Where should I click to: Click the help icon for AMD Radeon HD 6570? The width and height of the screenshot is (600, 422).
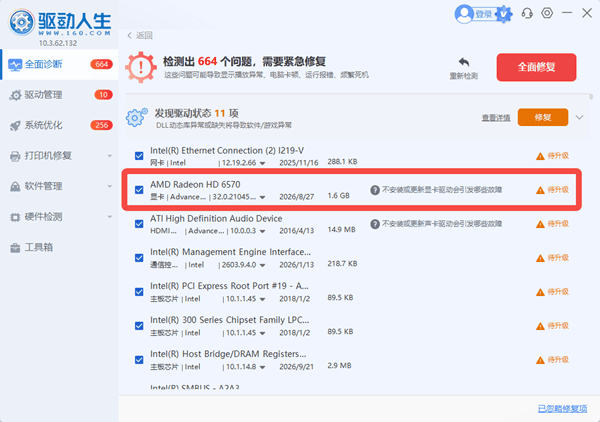point(375,190)
